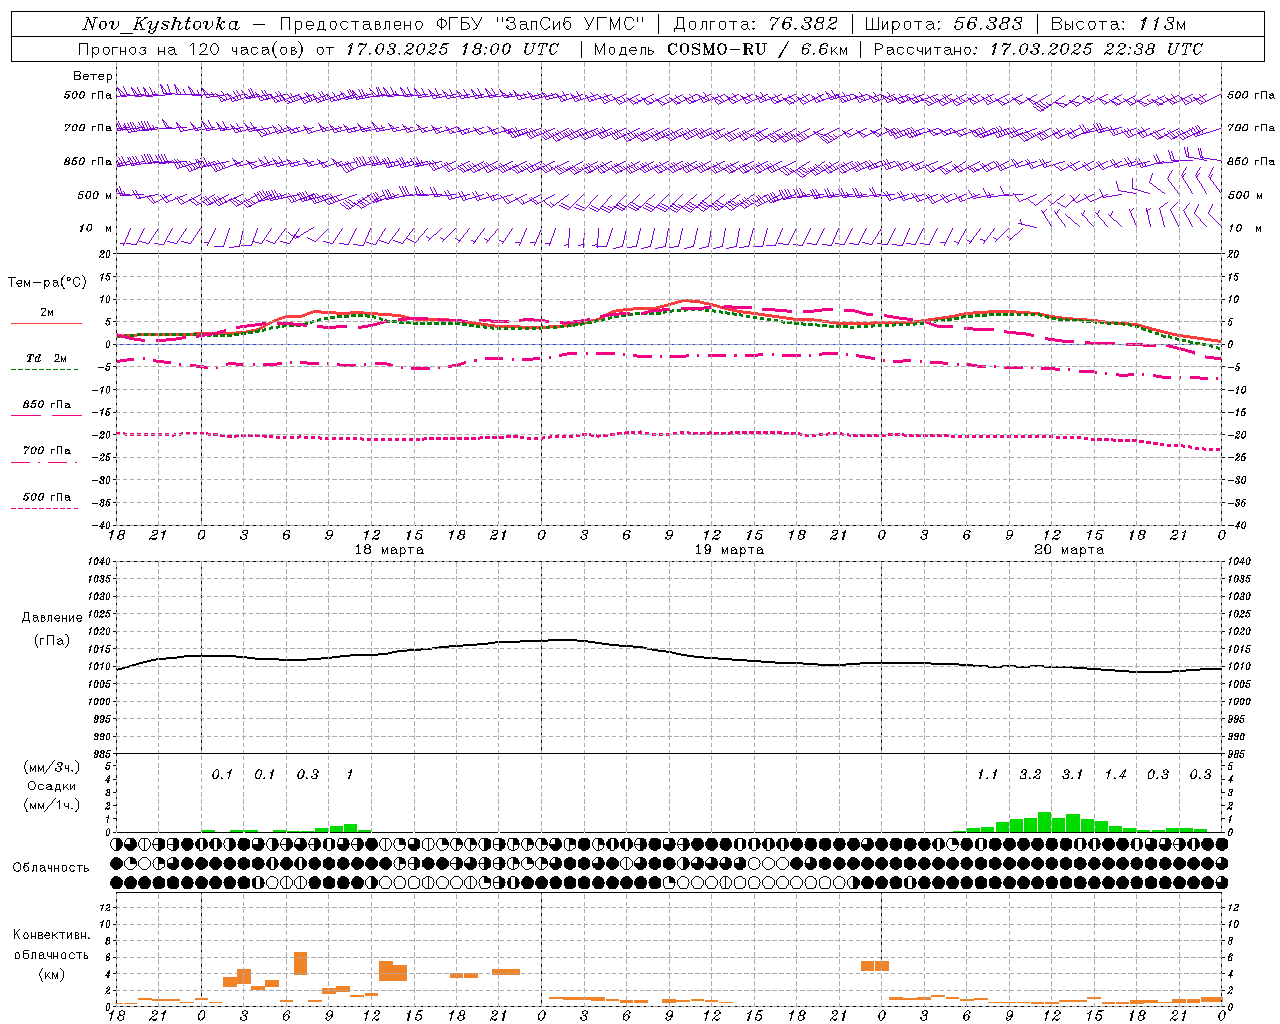Click the '(мм/1ч.)' precipitation unit label
The width and height of the screenshot is (1280, 1024).
click(x=52, y=805)
